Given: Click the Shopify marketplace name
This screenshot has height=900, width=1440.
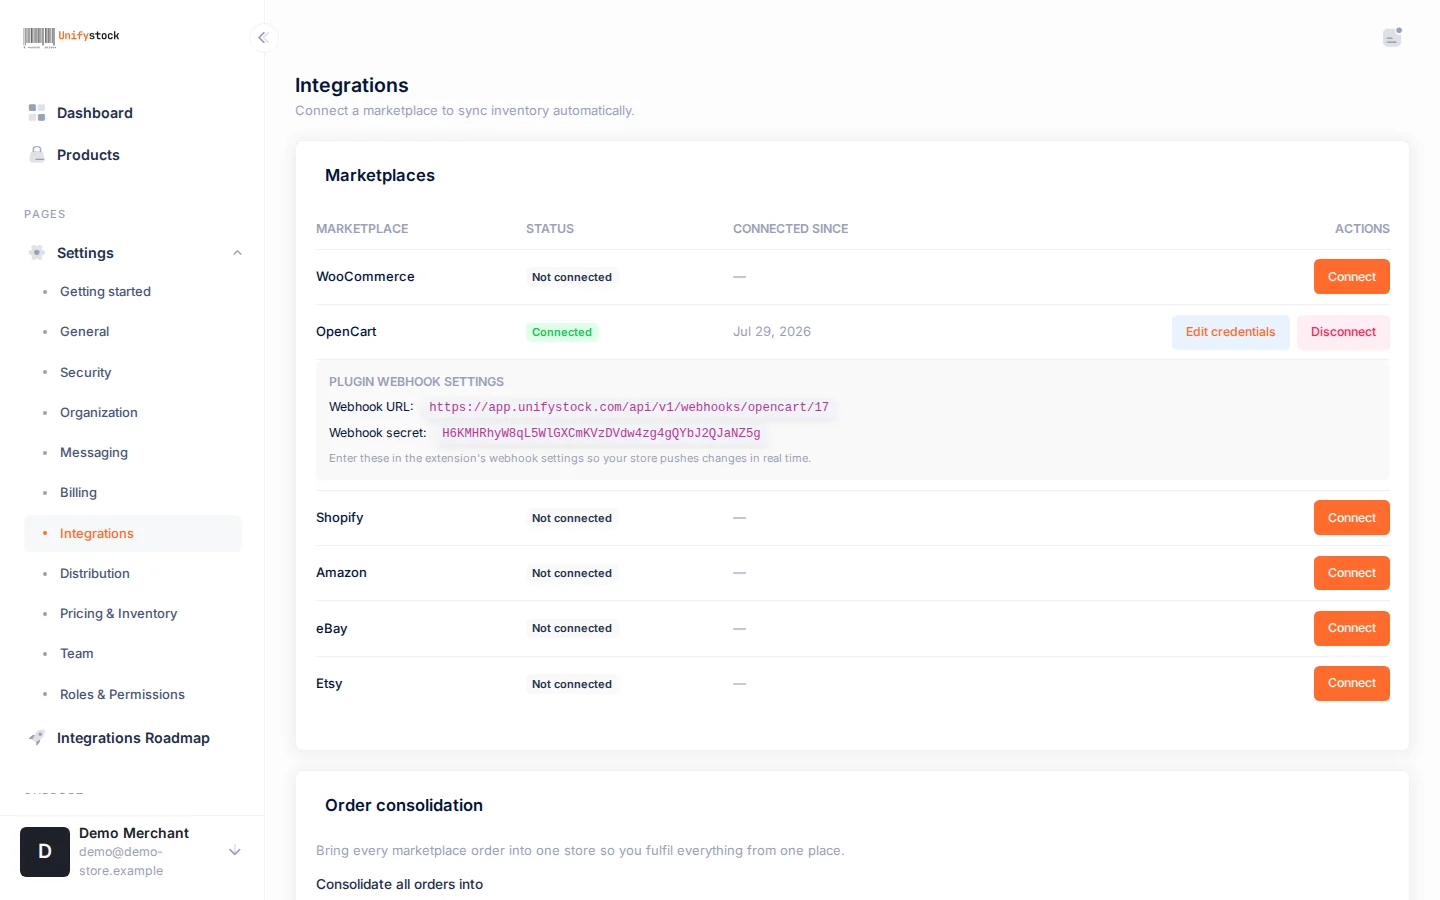Looking at the screenshot, I should coord(340,518).
